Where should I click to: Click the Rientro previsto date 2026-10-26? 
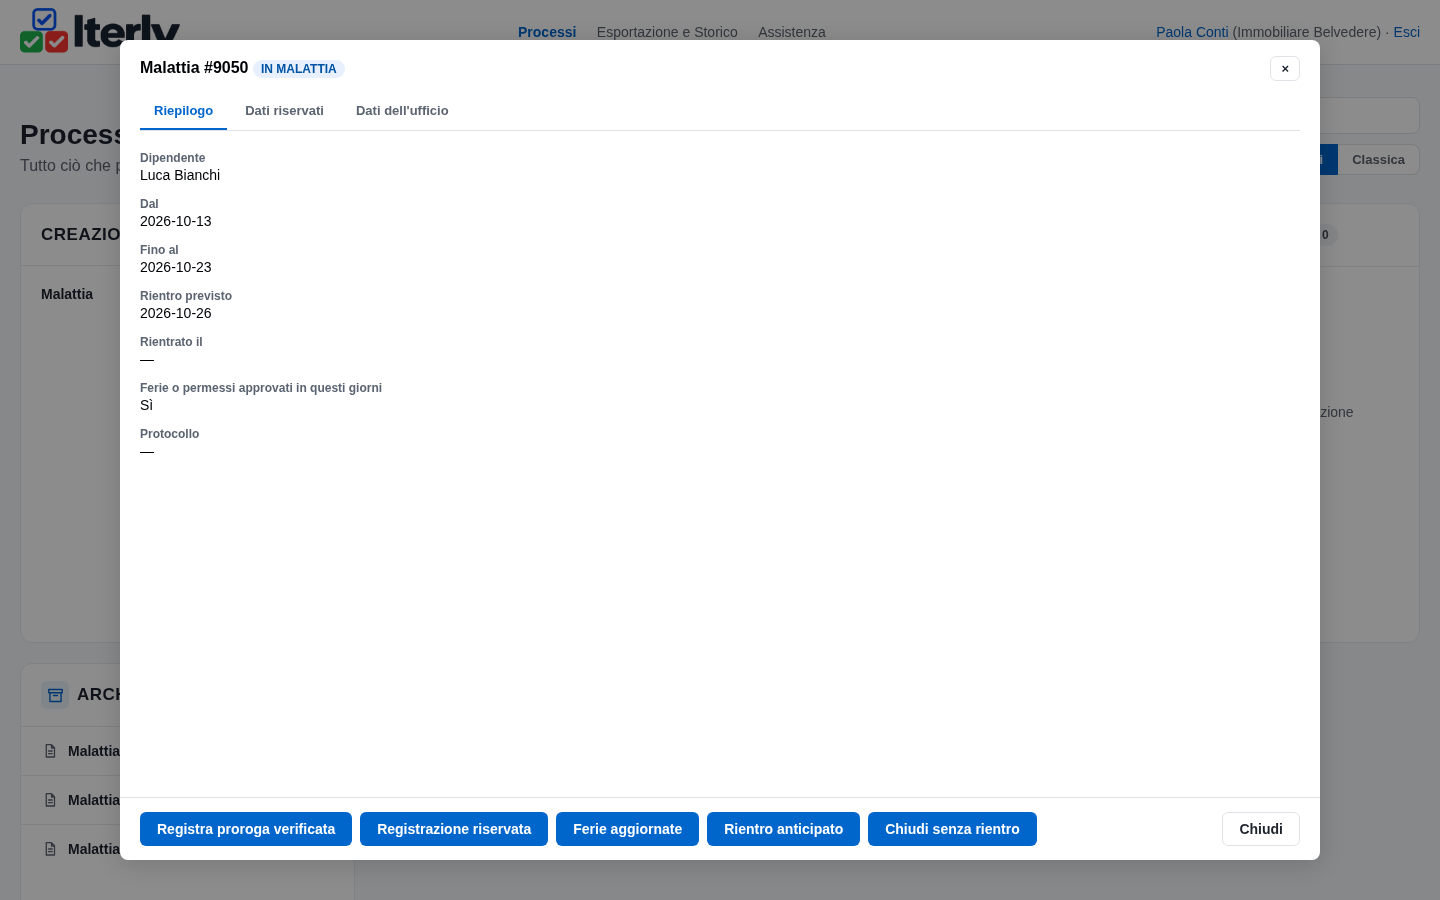[176, 313]
